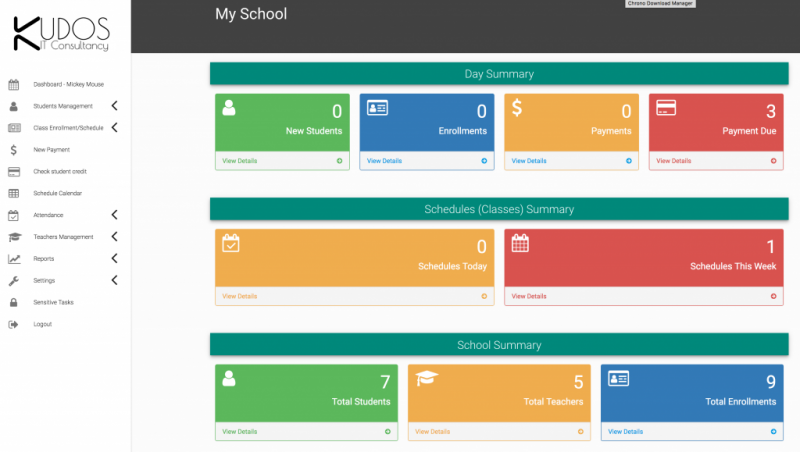Click the Settings wrench icon
The width and height of the screenshot is (800, 452).
click(14, 281)
